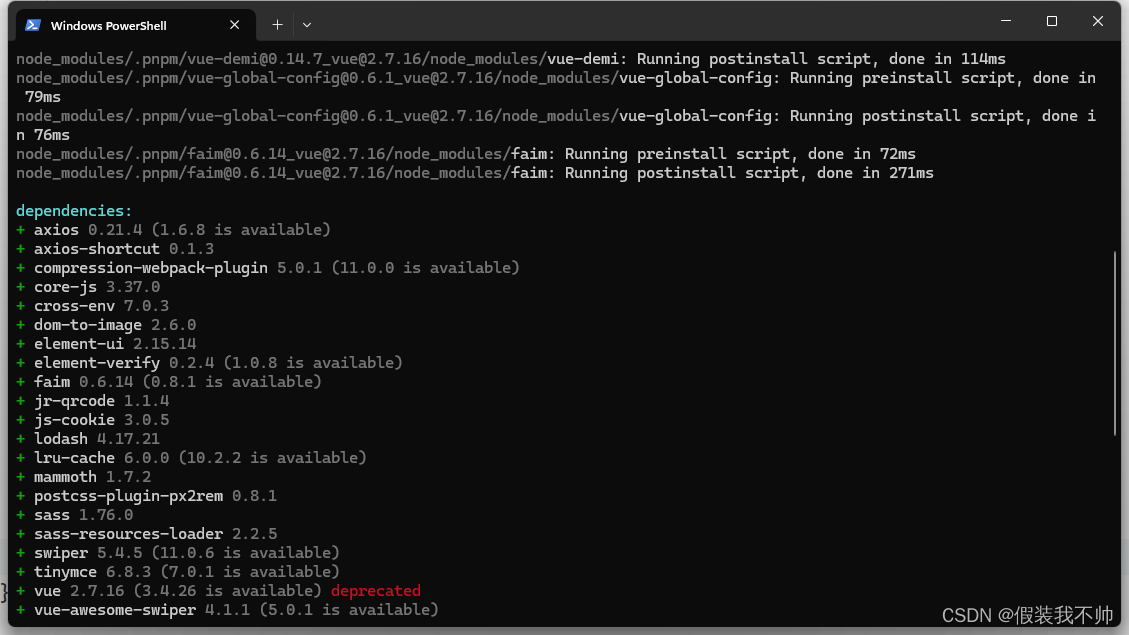Click the 'dependencies:' heading text

pyautogui.click(x=74, y=211)
